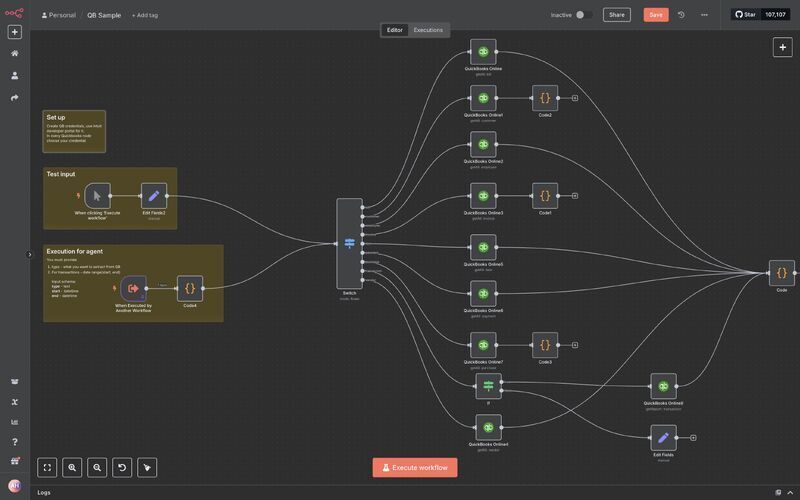Select the final Code node

782,273
